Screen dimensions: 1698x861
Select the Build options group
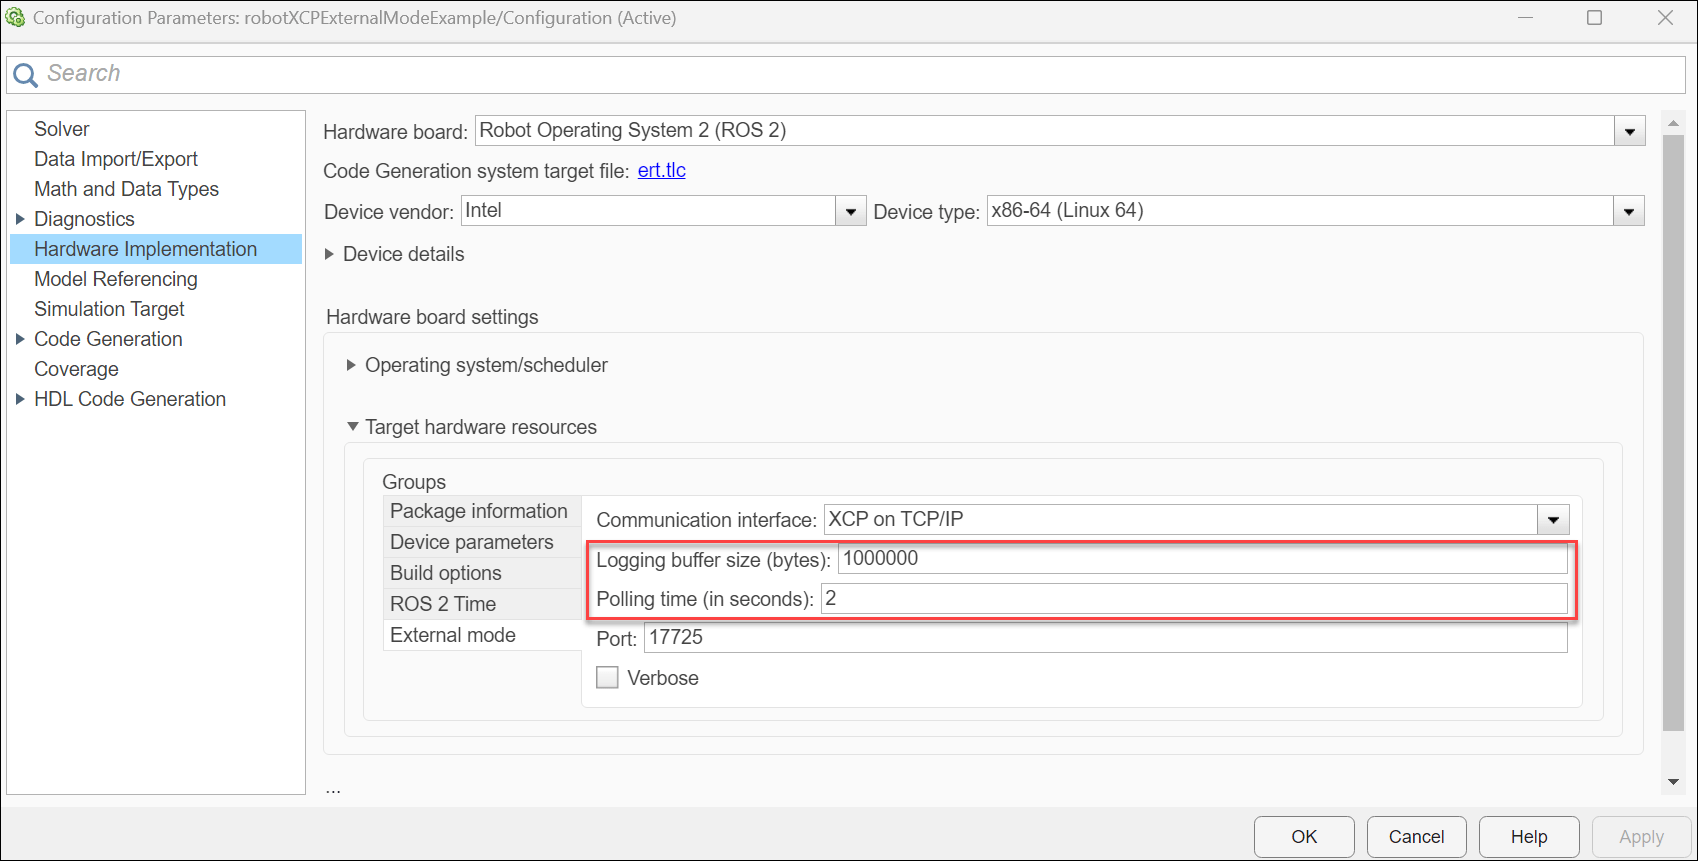(446, 573)
